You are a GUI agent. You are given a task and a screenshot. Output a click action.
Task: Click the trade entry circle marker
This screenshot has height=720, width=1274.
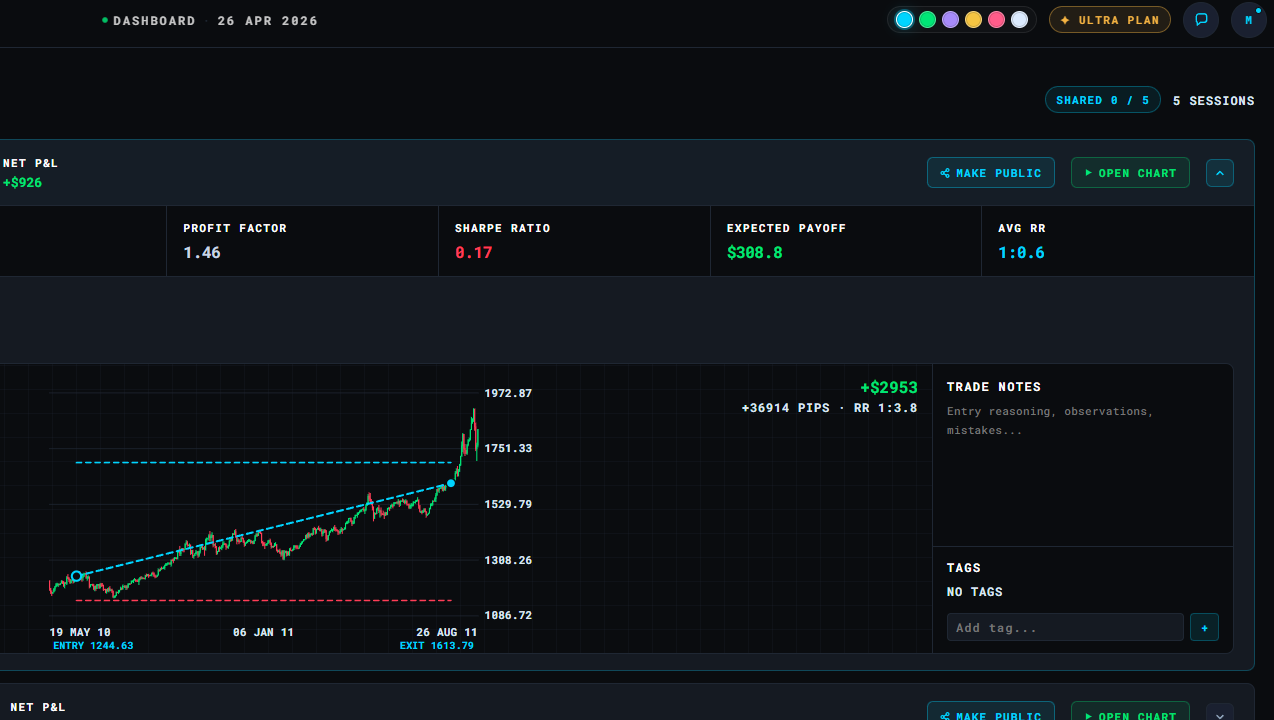[76, 576]
